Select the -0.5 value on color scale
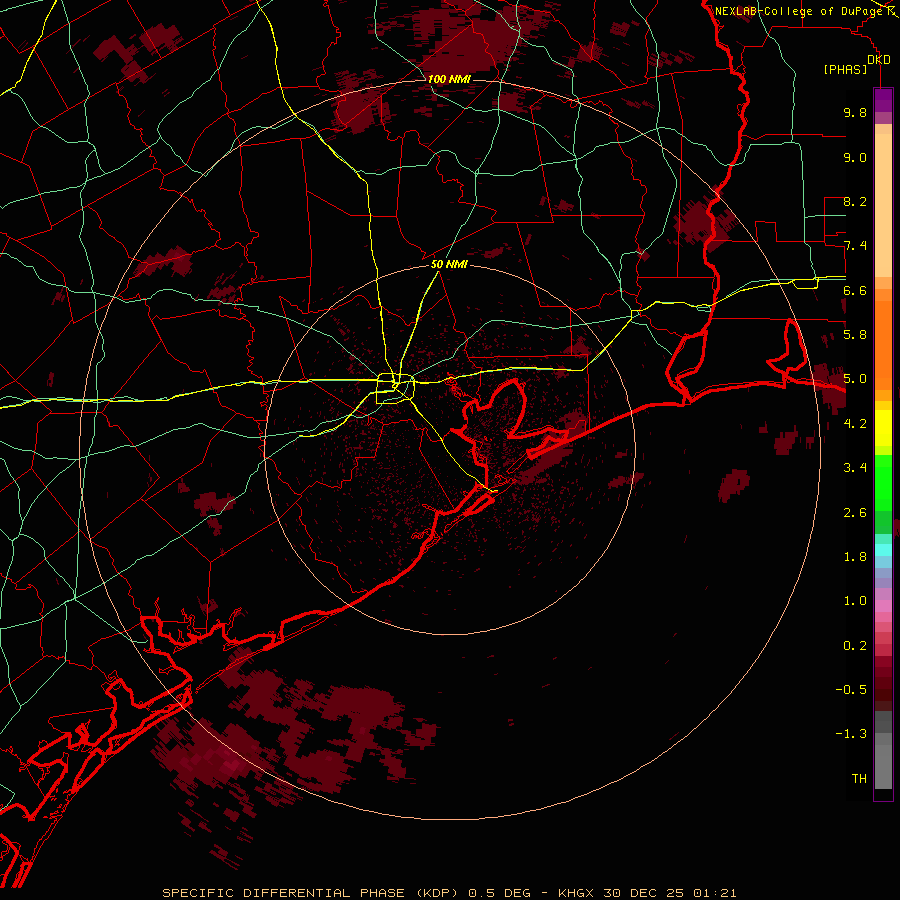This screenshot has width=900, height=900. point(851,690)
